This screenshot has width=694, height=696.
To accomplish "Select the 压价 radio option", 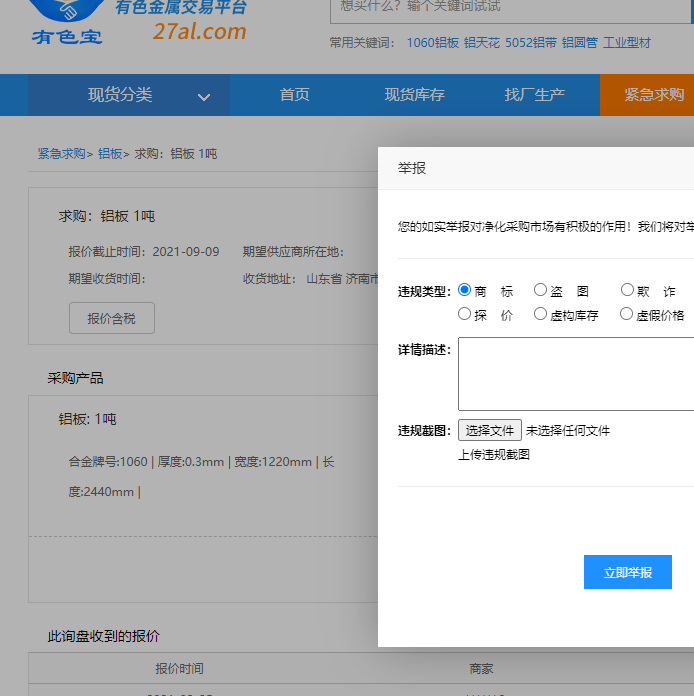I will coord(465,314).
